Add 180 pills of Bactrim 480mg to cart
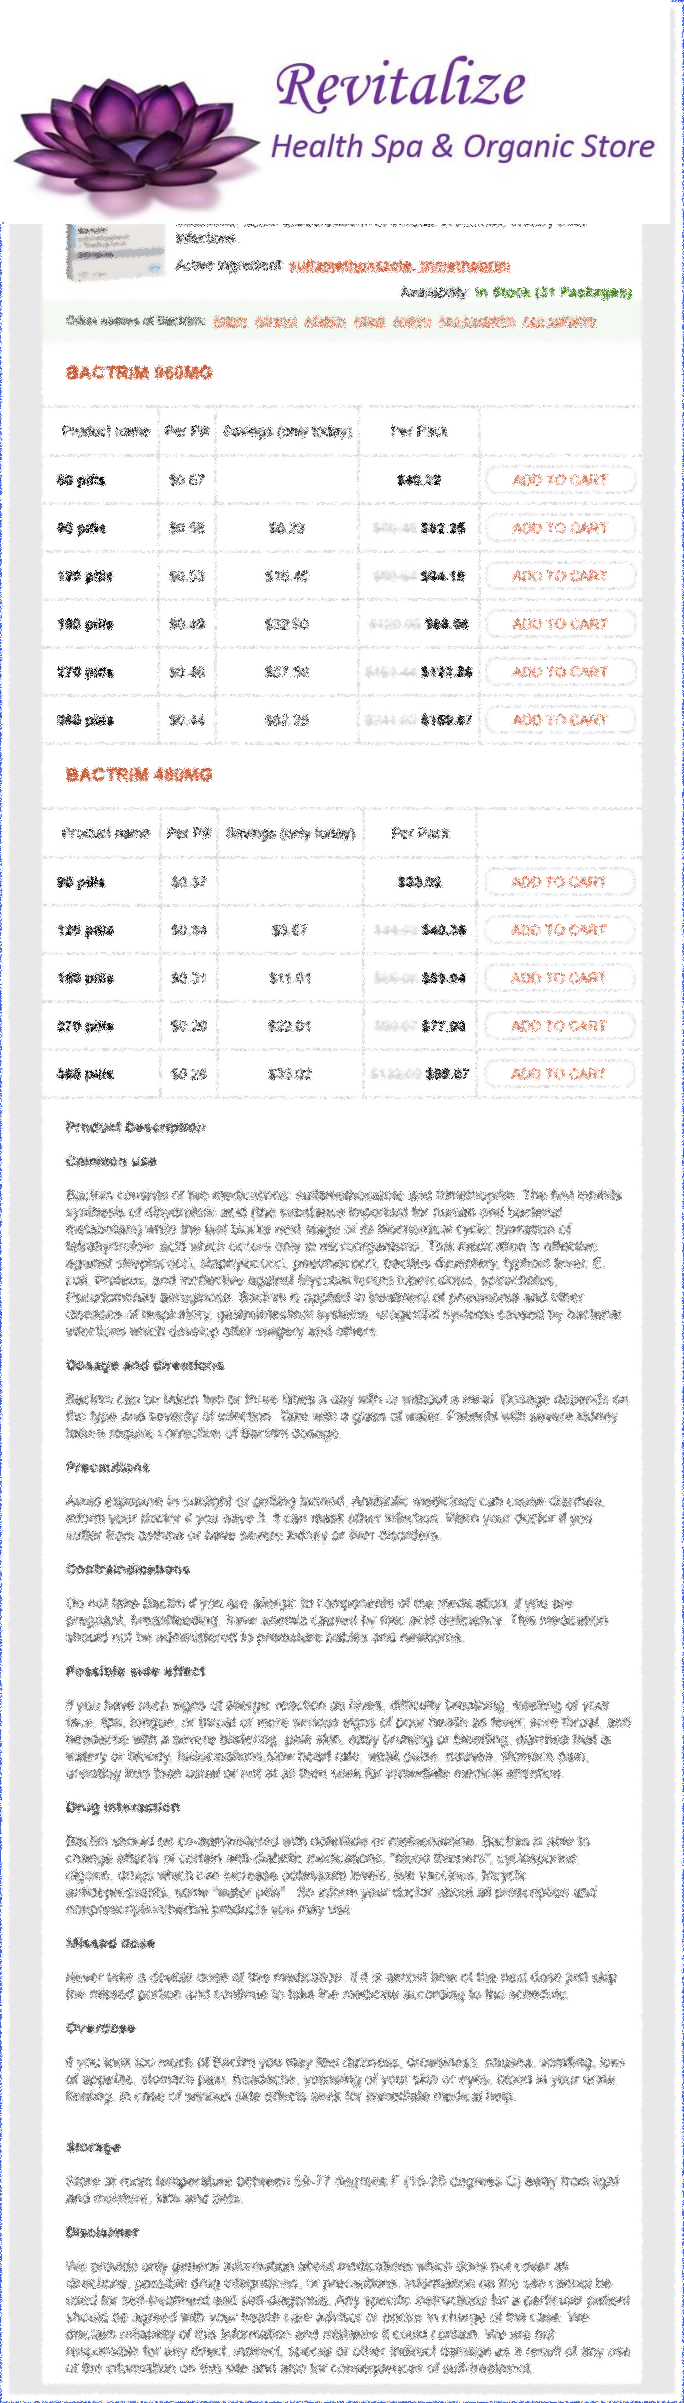Image resolution: width=684 pixels, height=2403 pixels. (x=559, y=978)
